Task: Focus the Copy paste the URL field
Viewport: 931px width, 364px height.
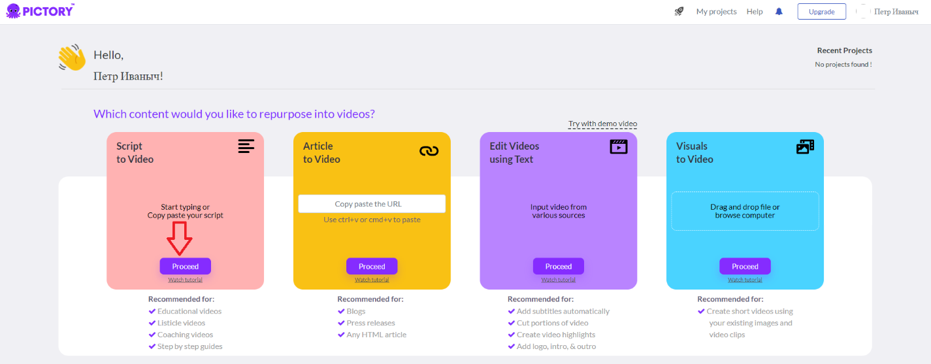Action: click(x=372, y=204)
